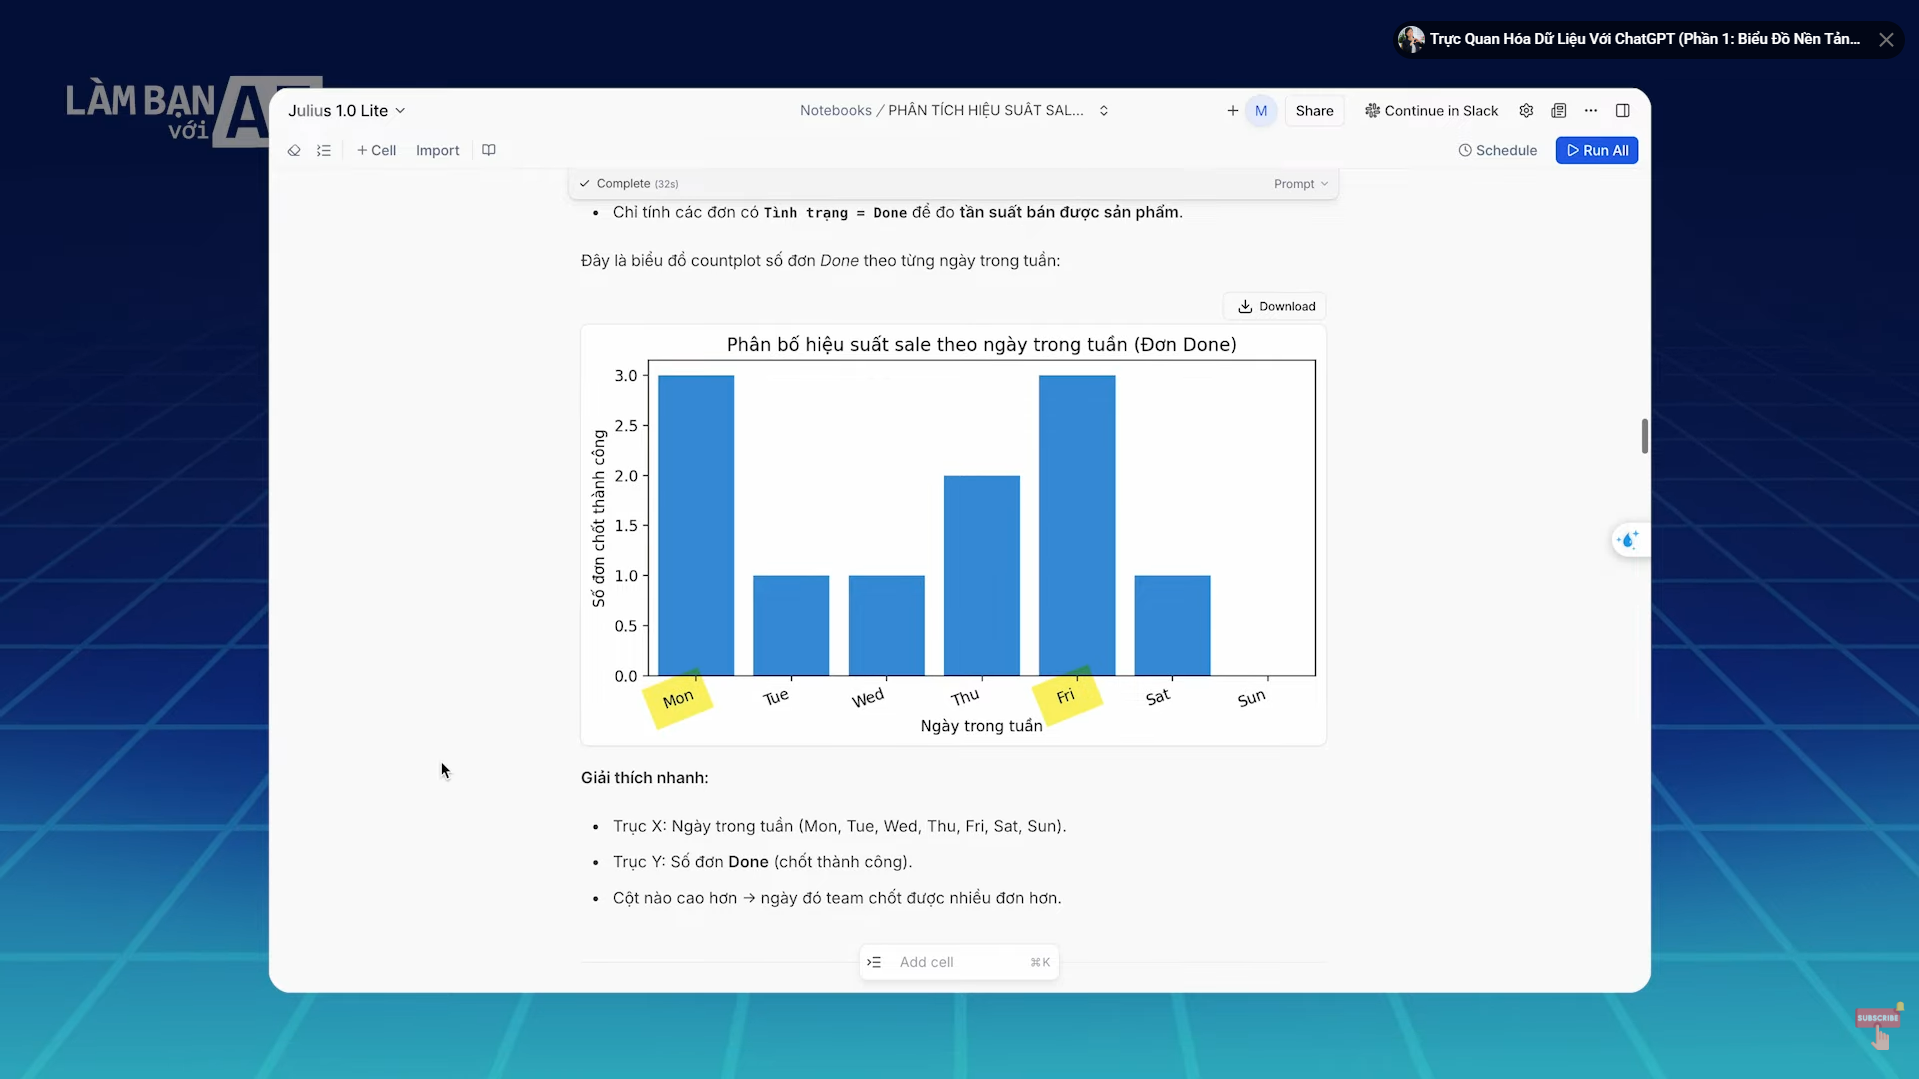Click the M user avatar
The image size is (1919, 1079).
click(1261, 110)
